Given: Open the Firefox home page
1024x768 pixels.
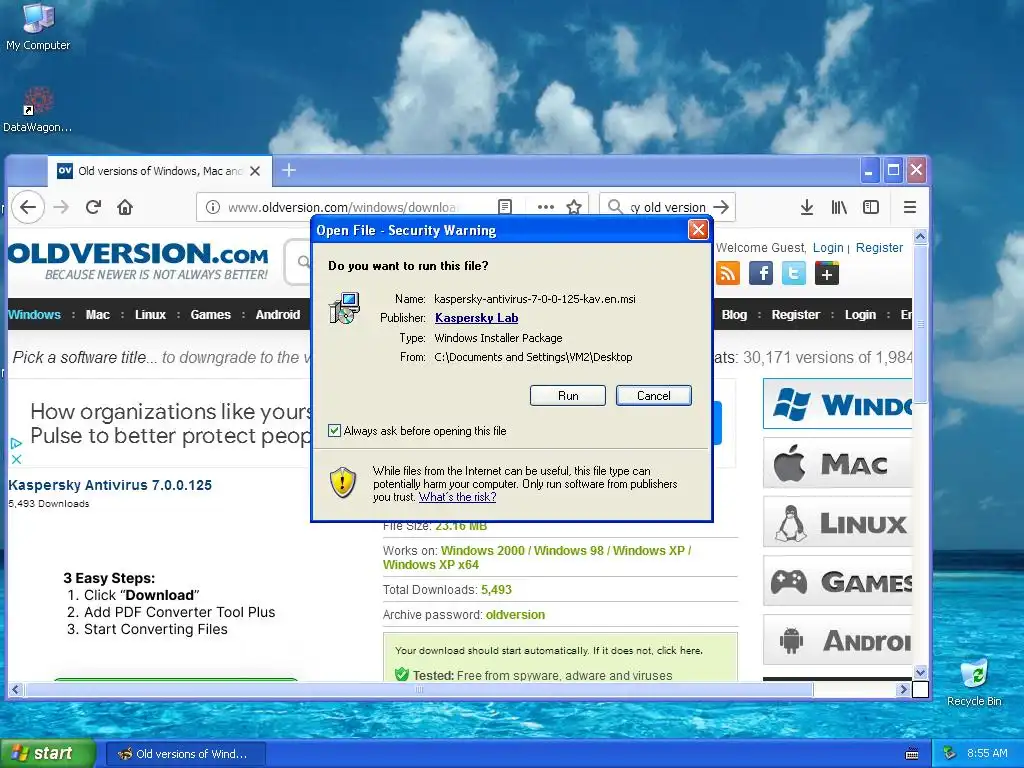Looking at the screenshot, I should pos(125,207).
